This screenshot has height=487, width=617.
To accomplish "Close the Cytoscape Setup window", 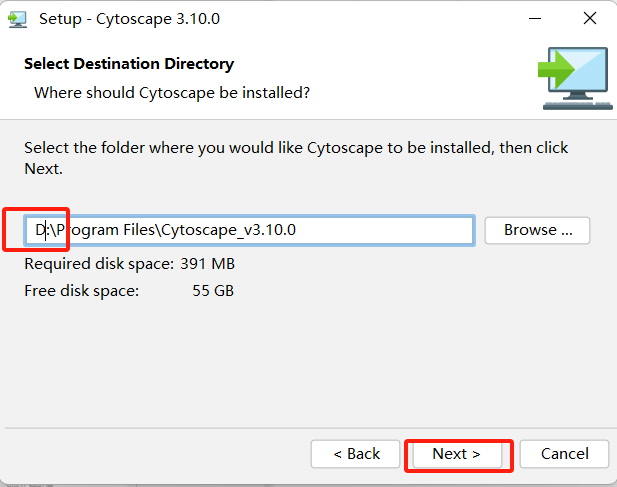I will pos(590,18).
